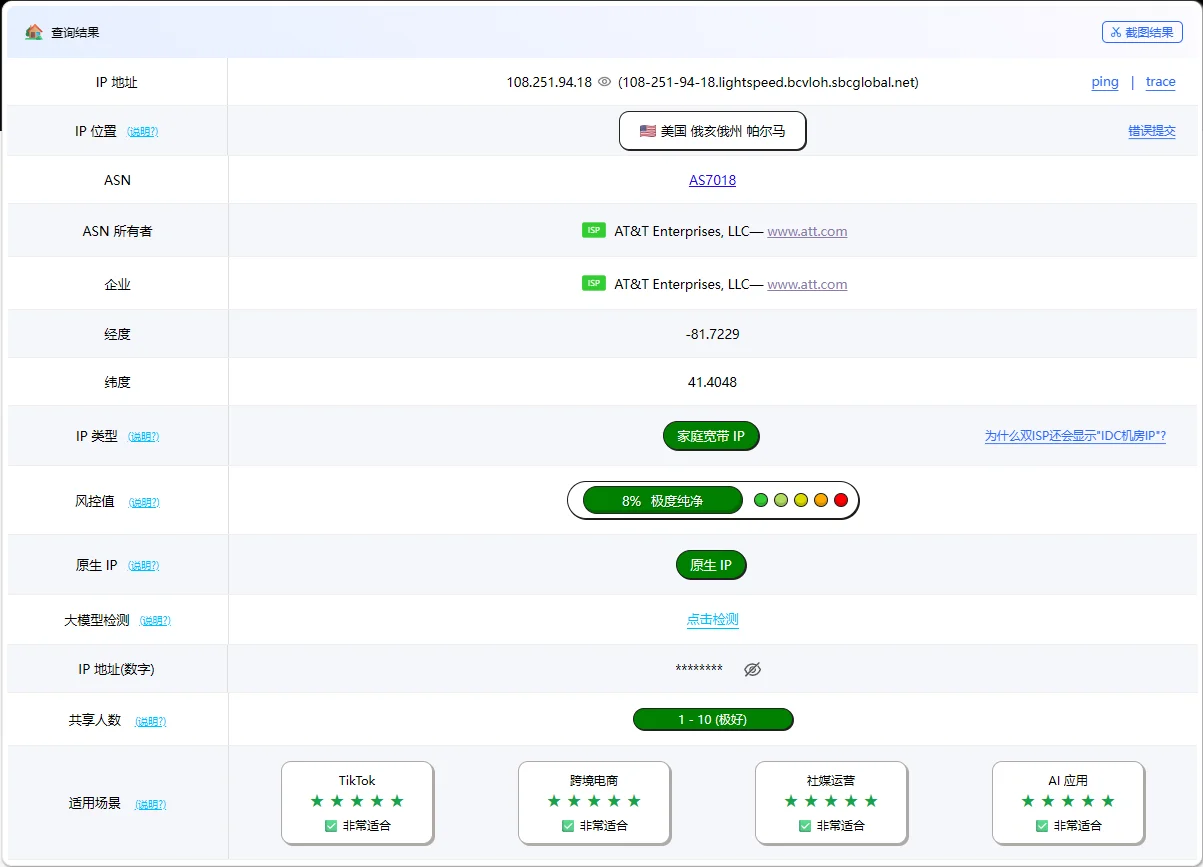Image resolution: width=1203 pixels, height=867 pixels.
Task: Open the 为什么双ISP还会显示"IDC机房IP"? link
Action: [x=1075, y=436]
